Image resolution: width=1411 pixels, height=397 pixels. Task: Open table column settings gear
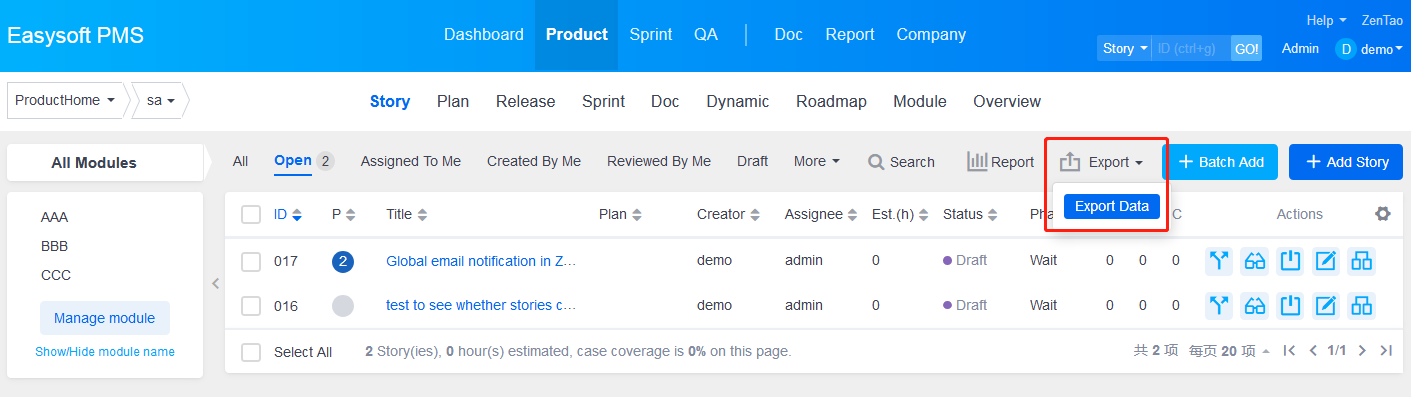tap(1383, 214)
